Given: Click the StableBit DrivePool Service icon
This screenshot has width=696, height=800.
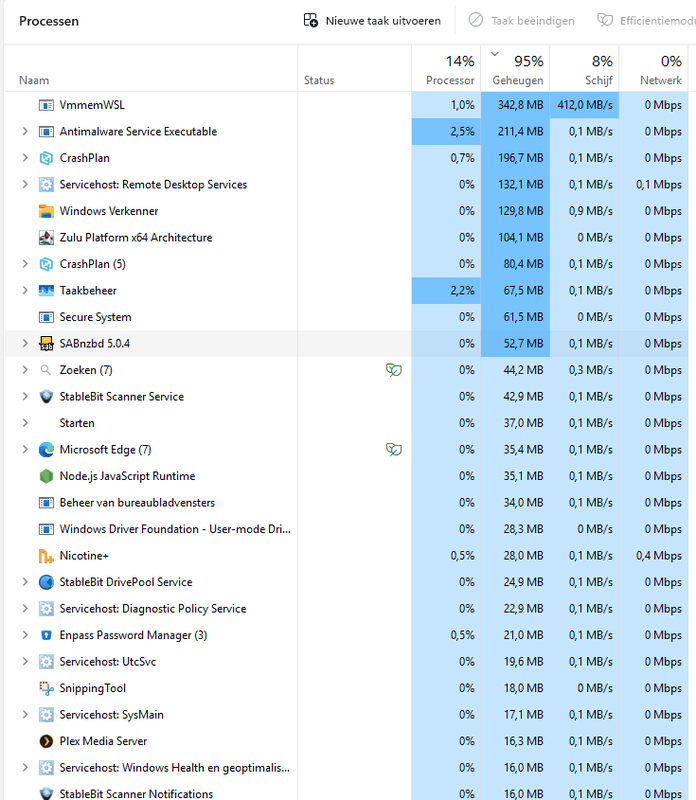Looking at the screenshot, I should pos(46,582).
